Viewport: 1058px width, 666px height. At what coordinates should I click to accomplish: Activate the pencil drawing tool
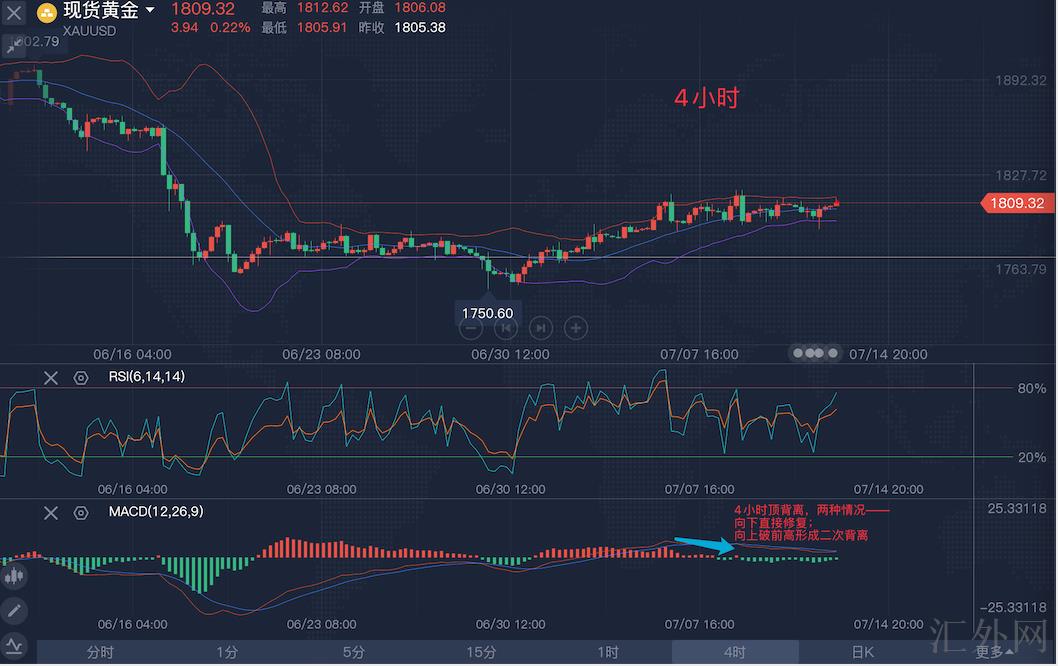pyautogui.click(x=14, y=609)
